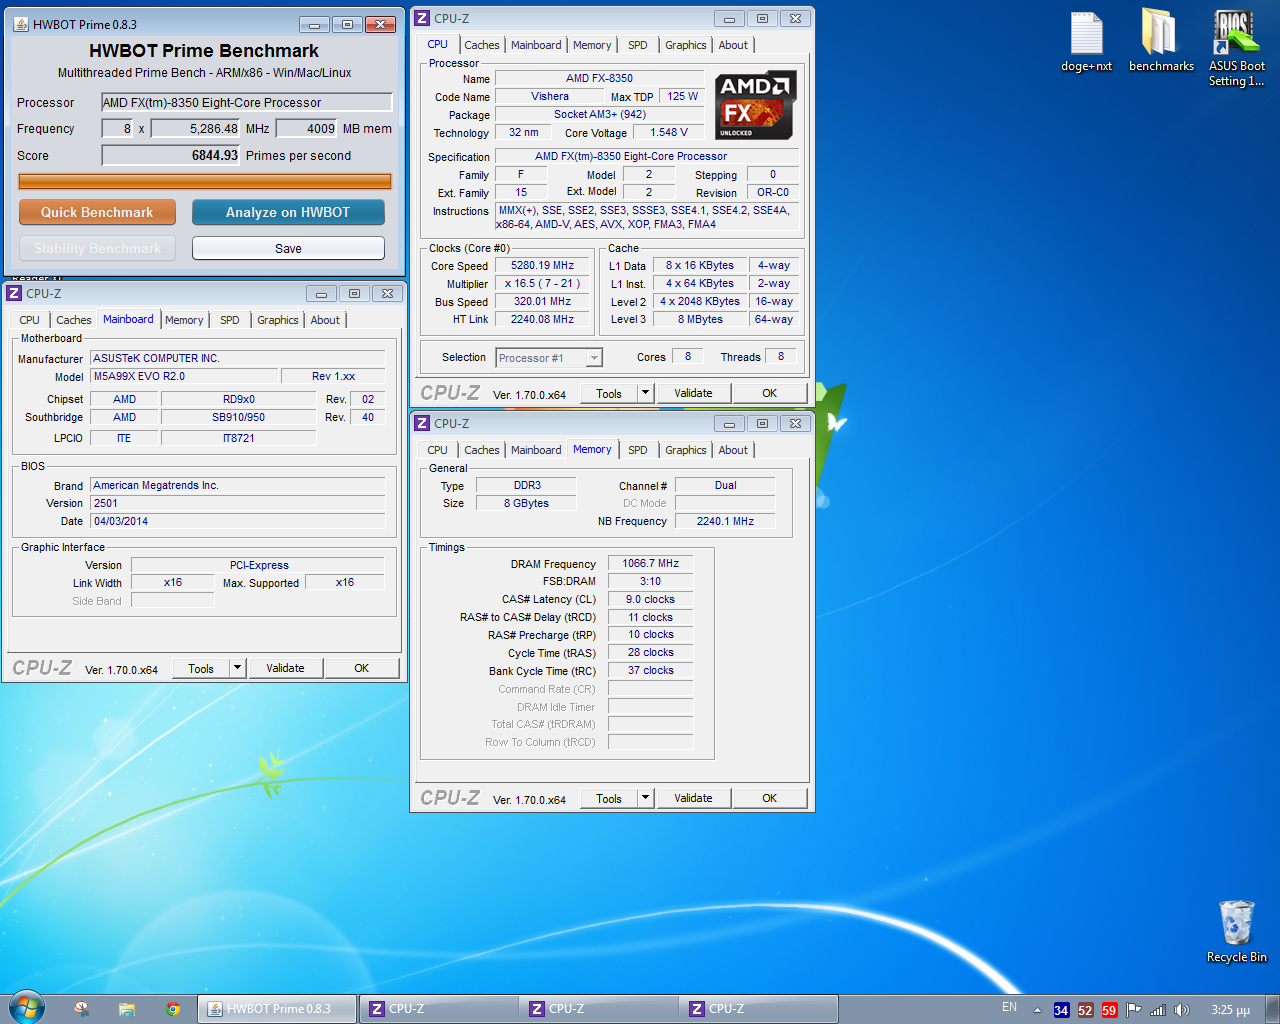1280x1024 pixels.
Task: Open the SPD tab in the top CPU-Z window
Action: (637, 45)
